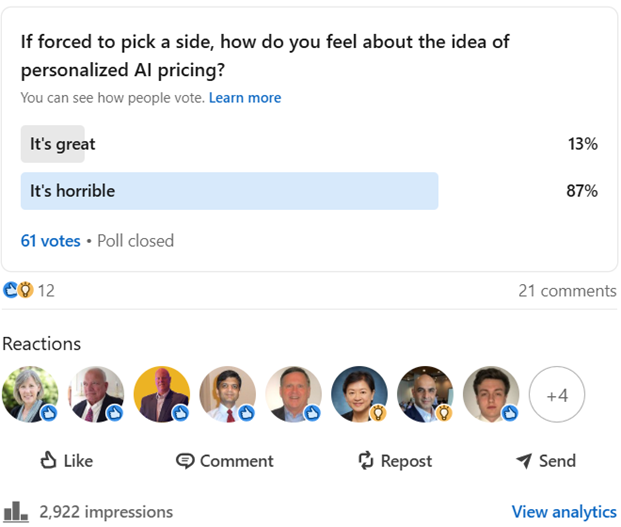Show the 21 comments

pyautogui.click(x=567, y=291)
